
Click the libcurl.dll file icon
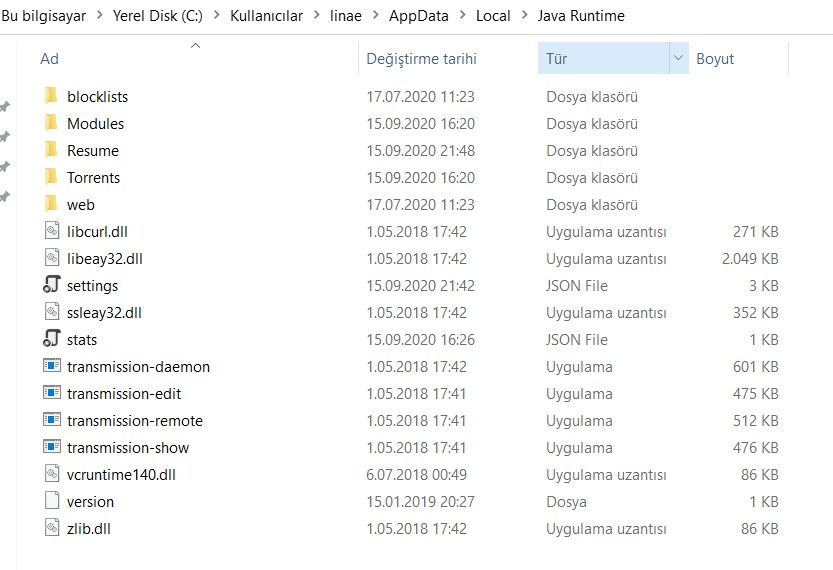pos(52,231)
